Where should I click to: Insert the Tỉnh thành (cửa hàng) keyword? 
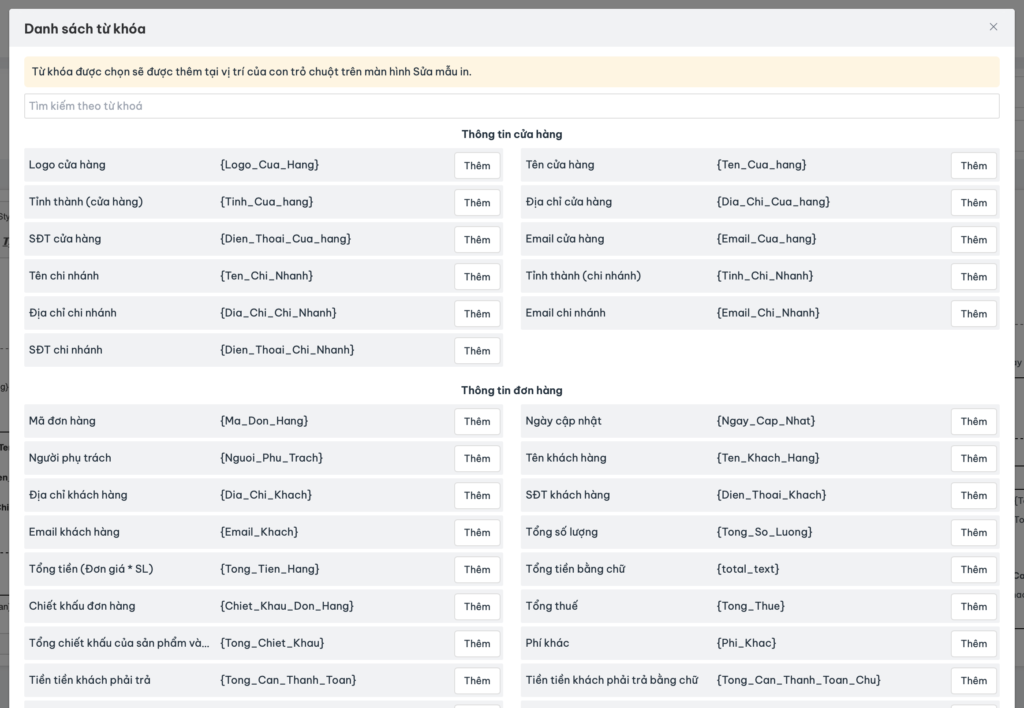click(x=477, y=203)
